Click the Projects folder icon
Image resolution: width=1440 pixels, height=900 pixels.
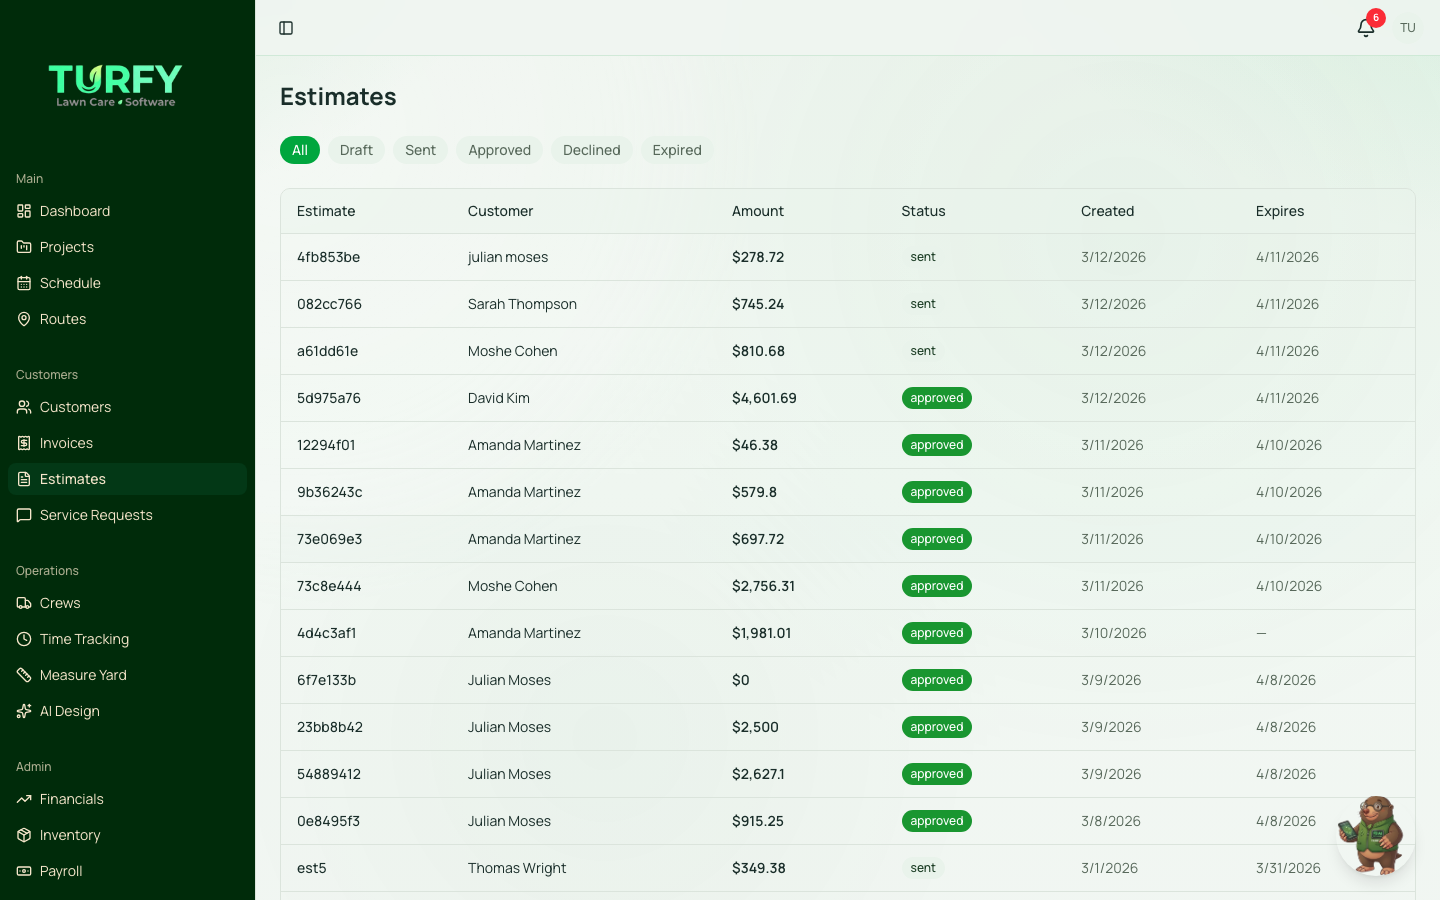24,247
